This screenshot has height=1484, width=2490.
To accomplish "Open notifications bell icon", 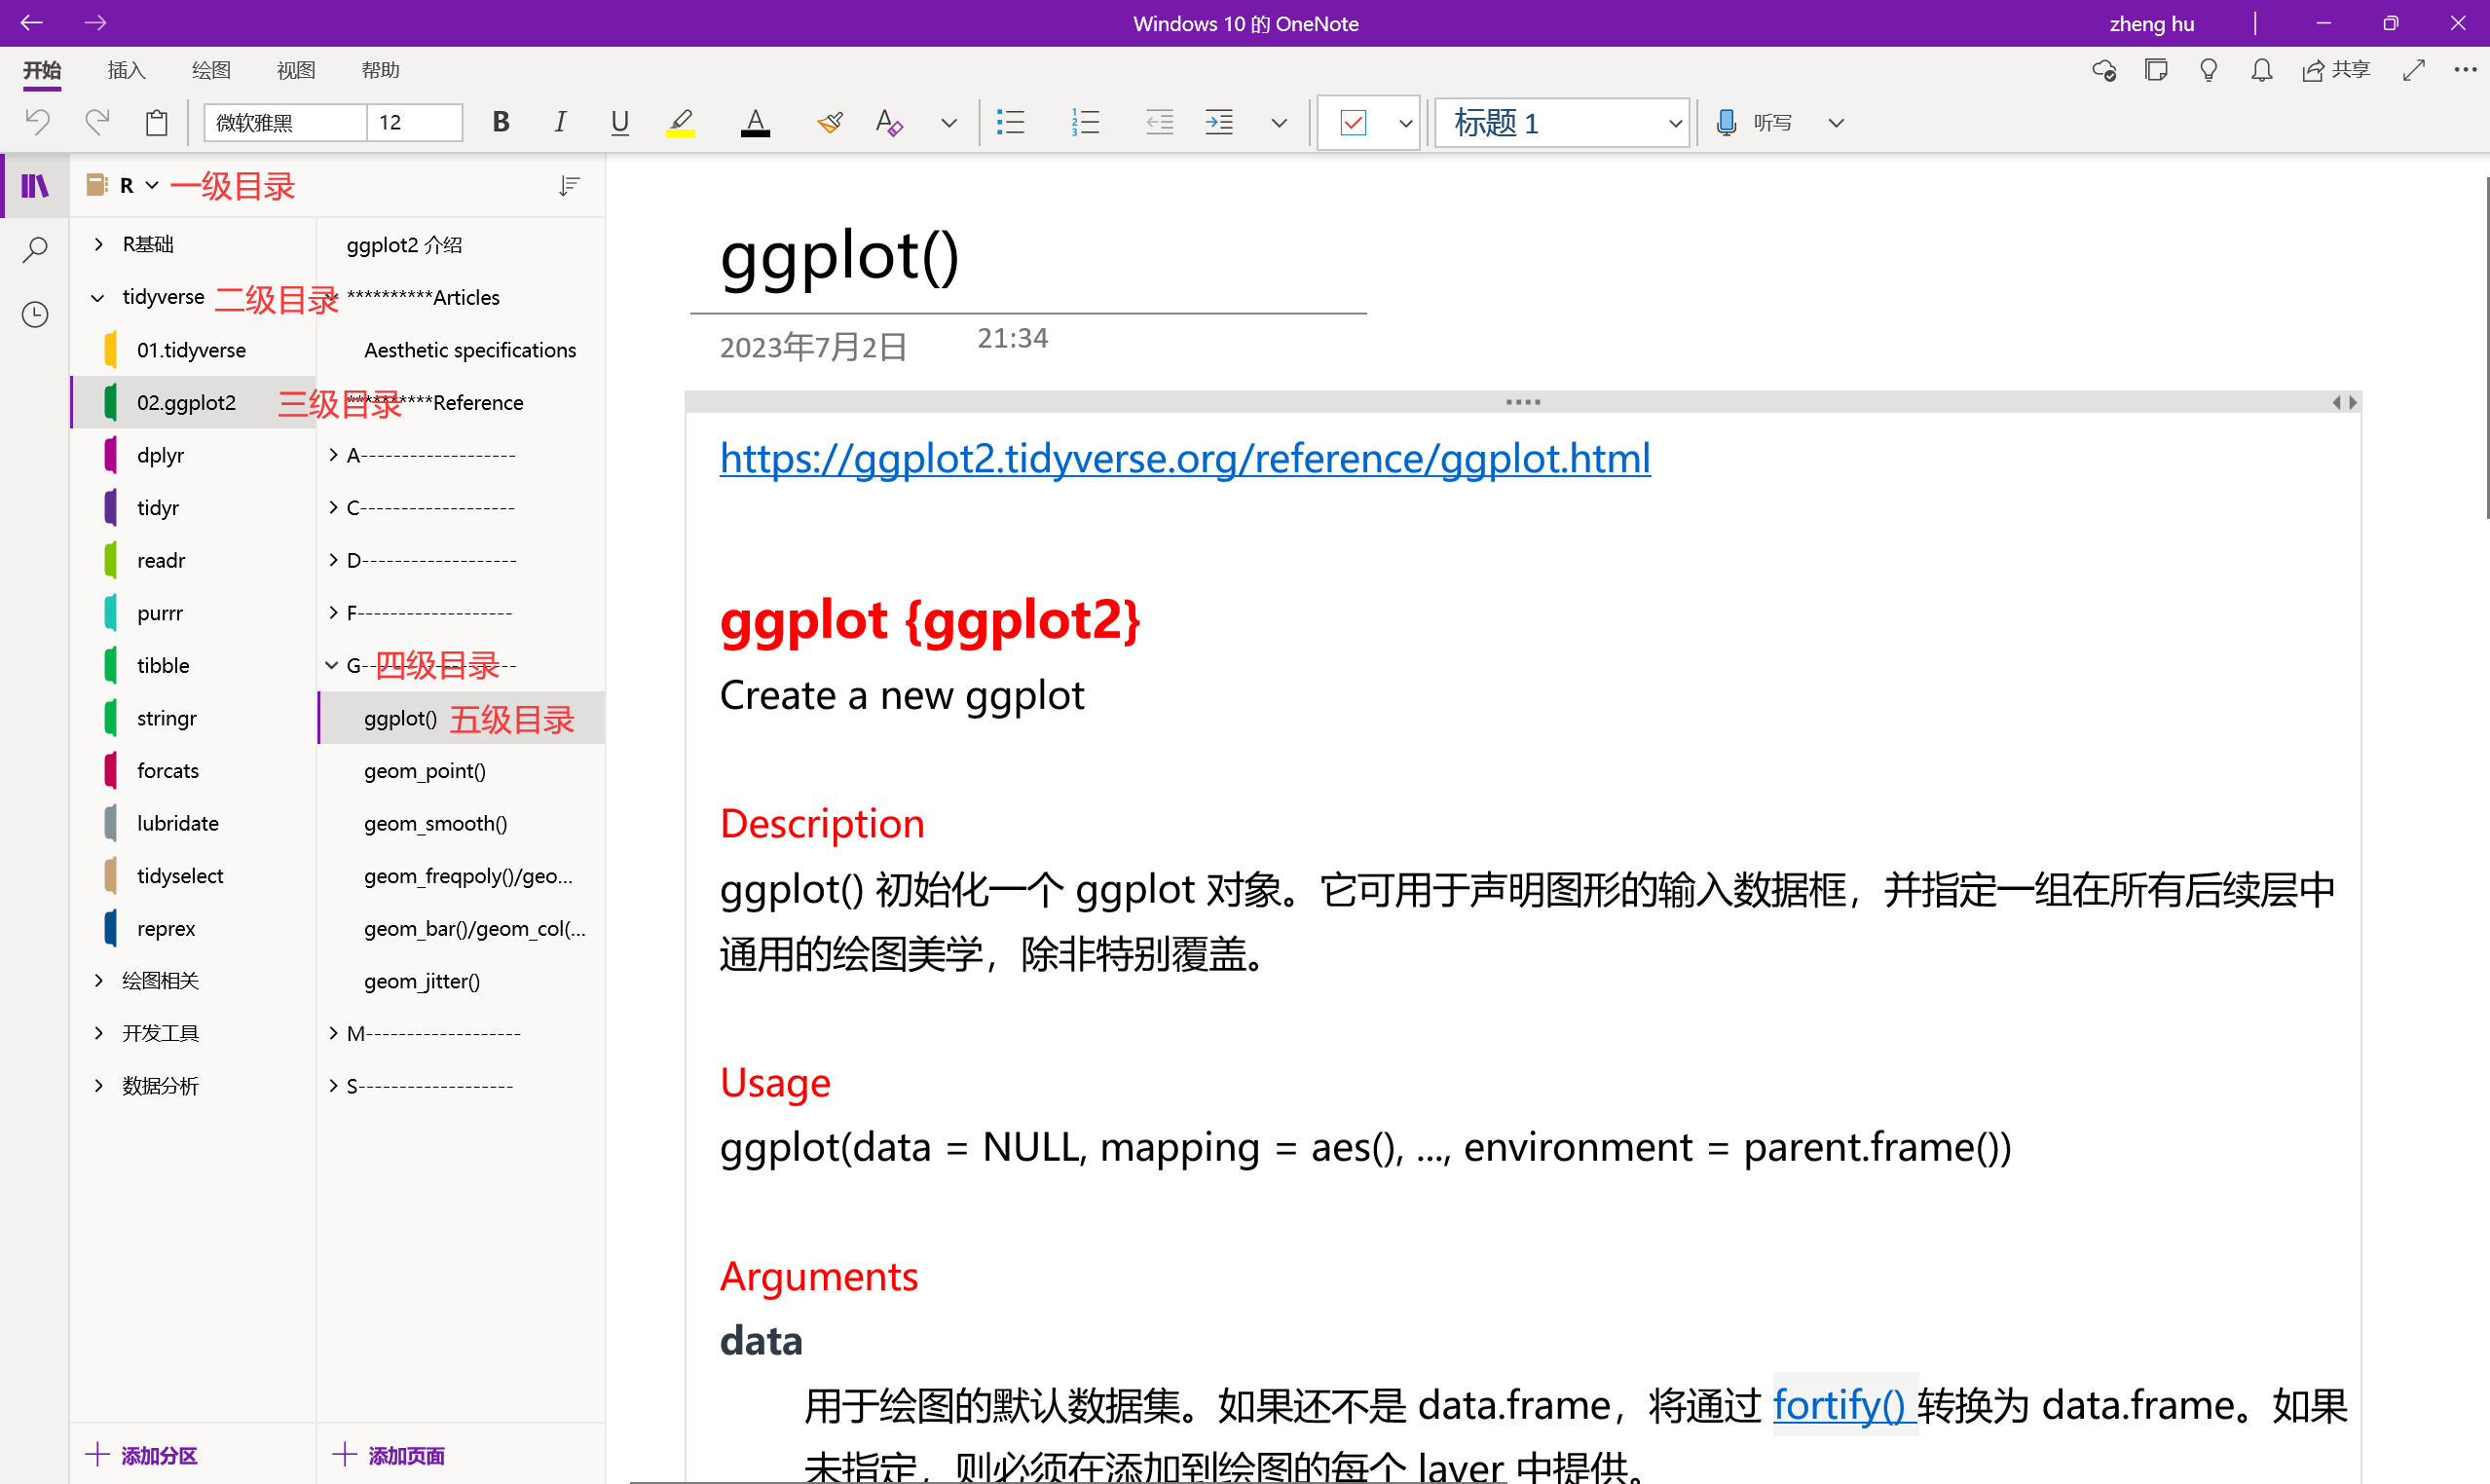I will pos(2261,70).
